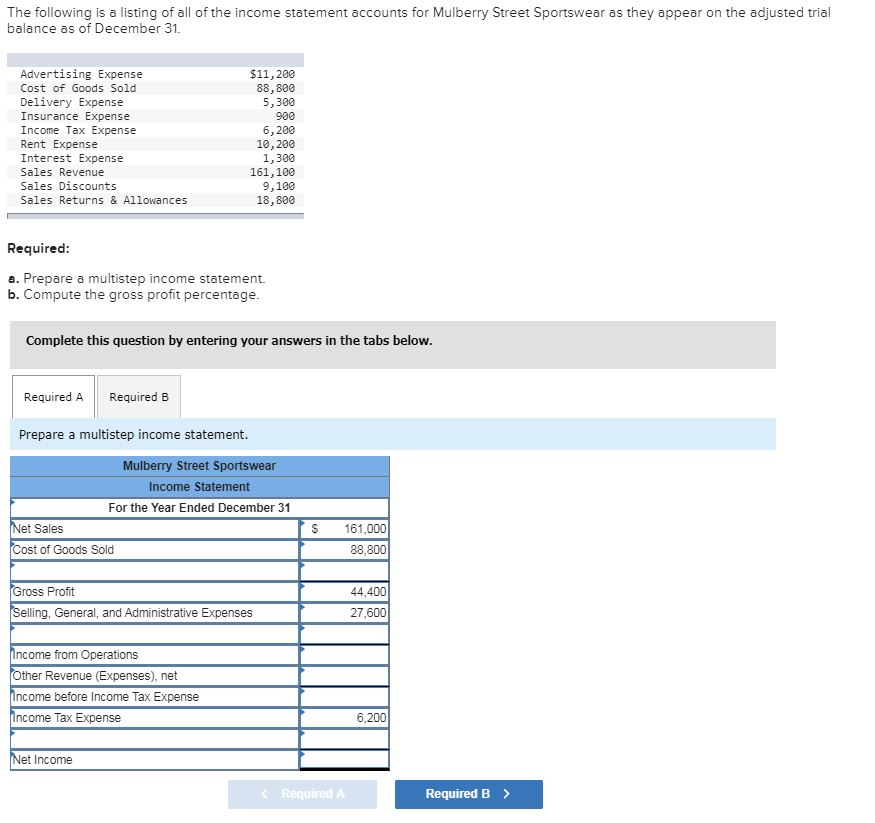Screen dimensions: 875x823
Task: Open the Cost of Goods Sold label dropdown
Action: click(x=155, y=550)
